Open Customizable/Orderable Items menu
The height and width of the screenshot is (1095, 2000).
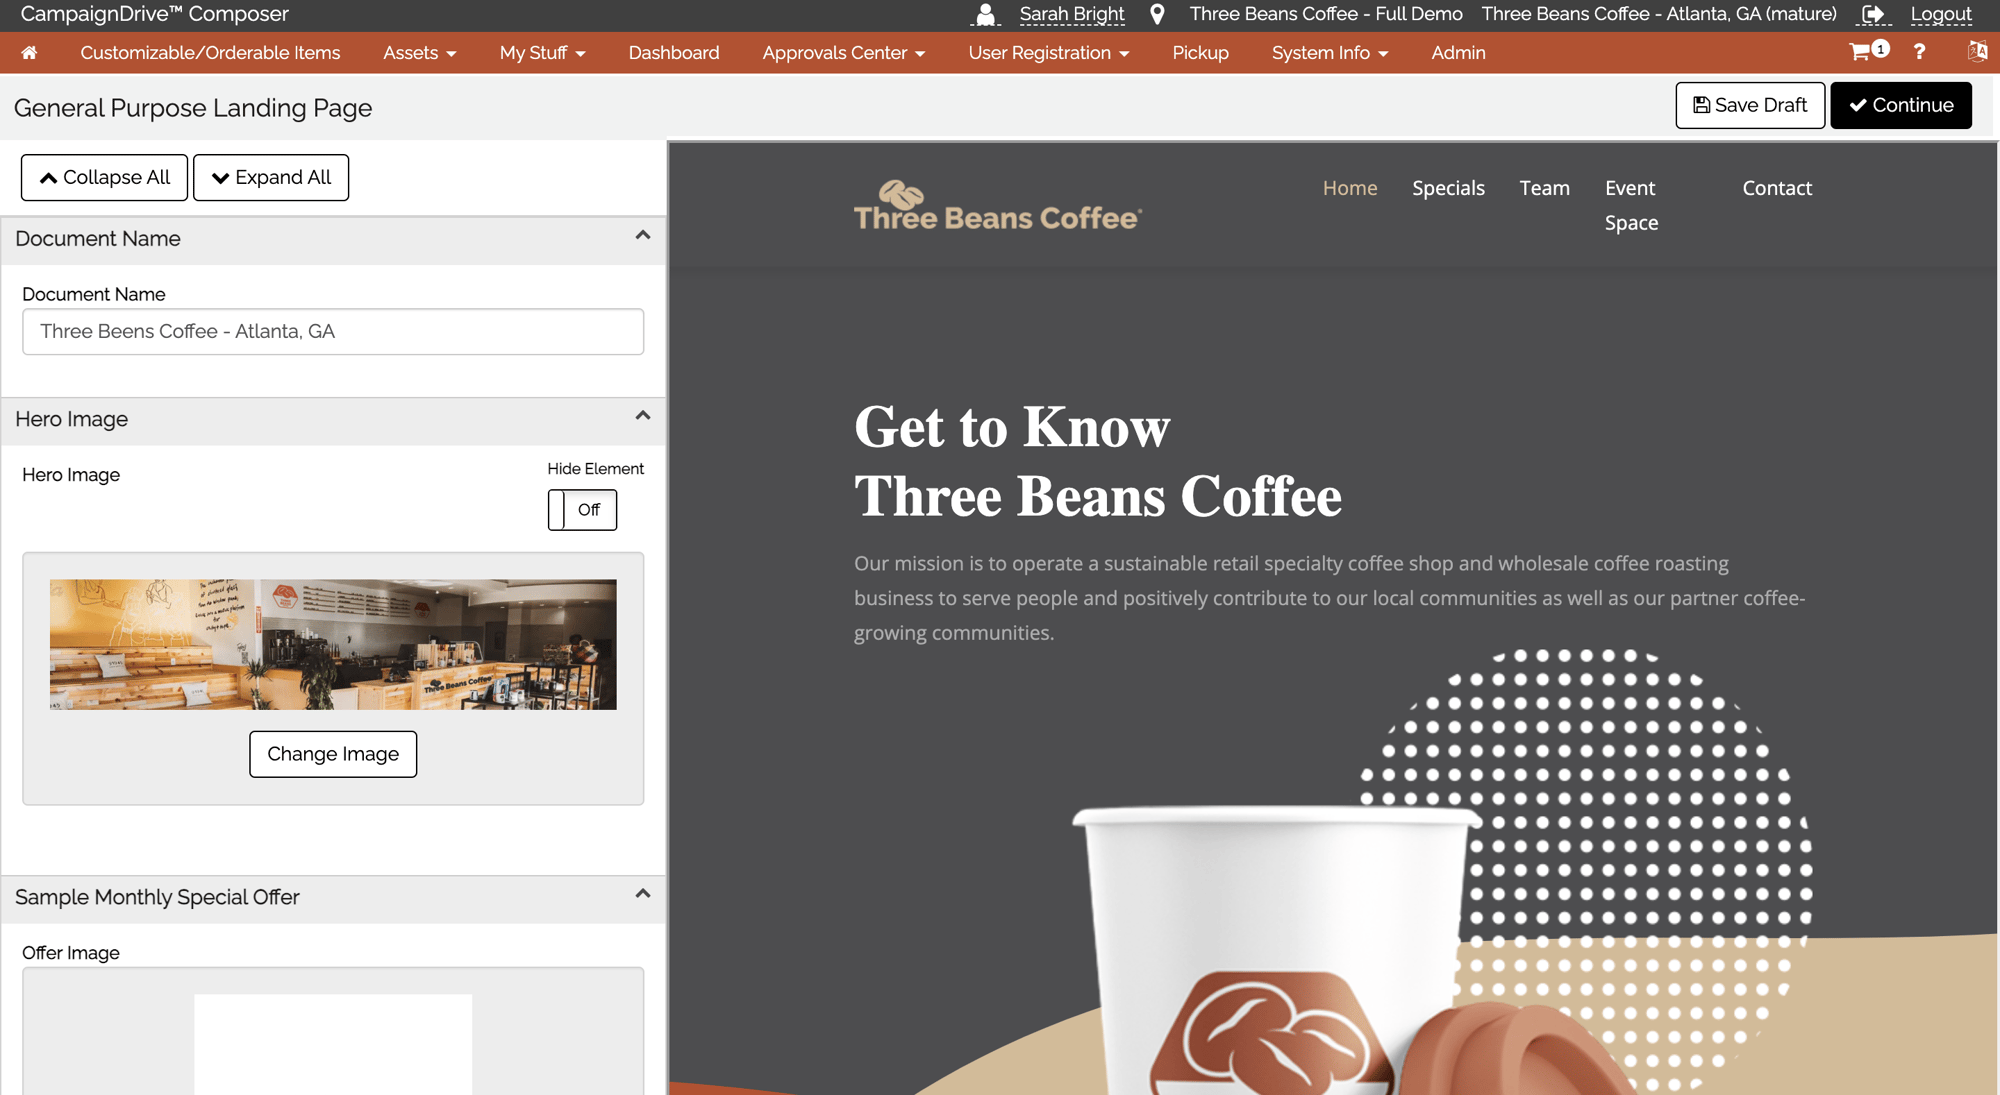[210, 53]
